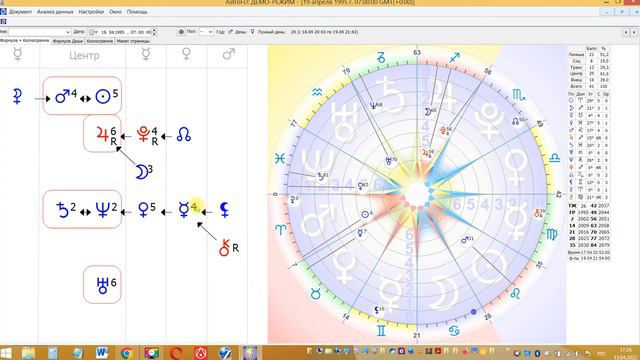Click the Scorpio sign on the chart wheel
640x360 pixels.
518,96
